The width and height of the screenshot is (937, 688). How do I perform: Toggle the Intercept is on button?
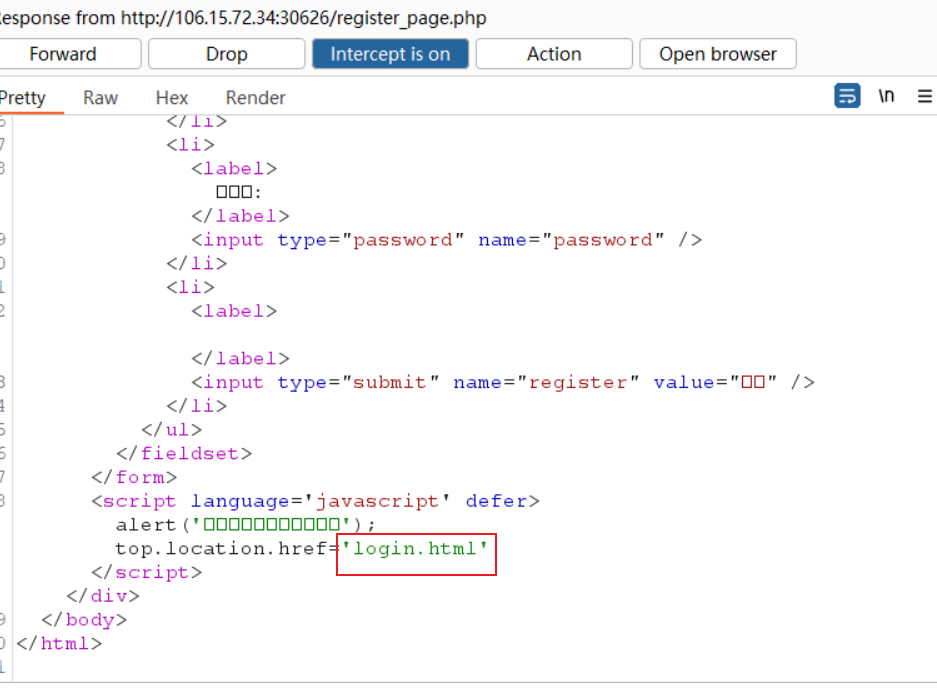[390, 54]
